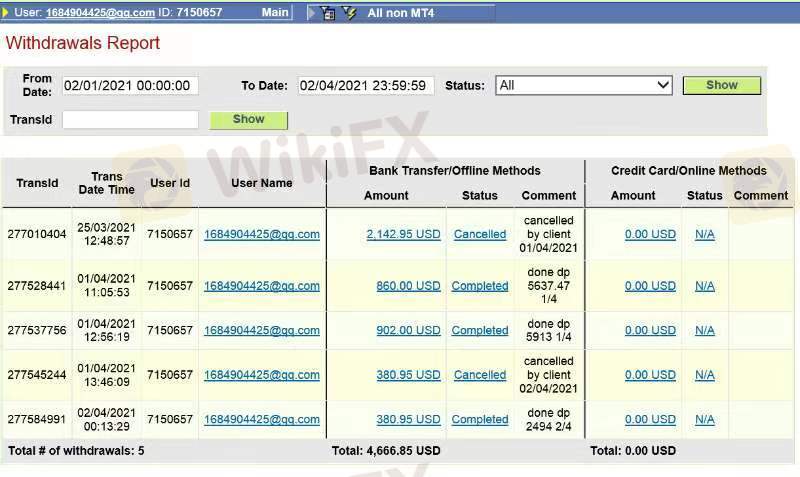This screenshot has height=477, width=800.
Task: Click N/A status link in row 277537756
Action: point(705,330)
